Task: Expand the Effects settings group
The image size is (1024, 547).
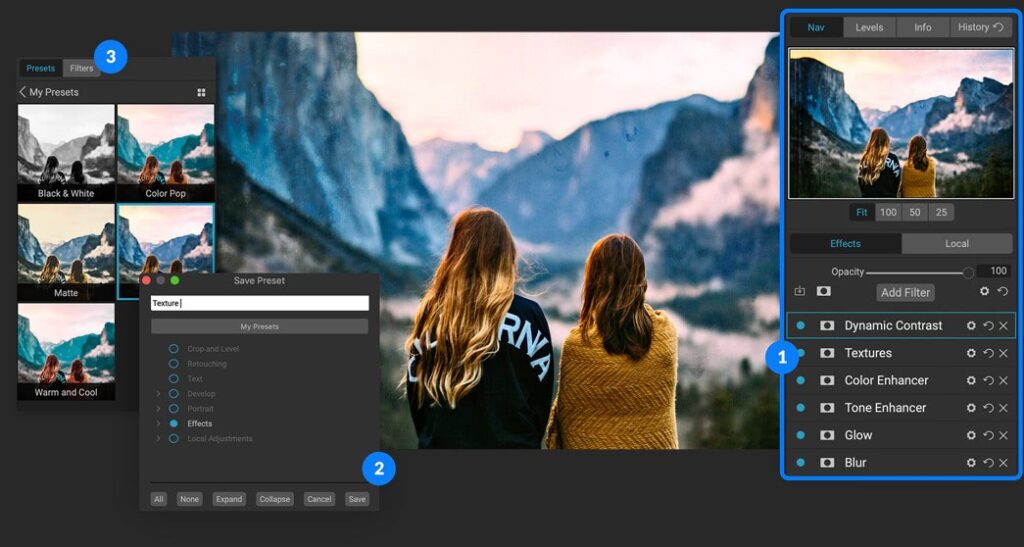Action: (158, 424)
